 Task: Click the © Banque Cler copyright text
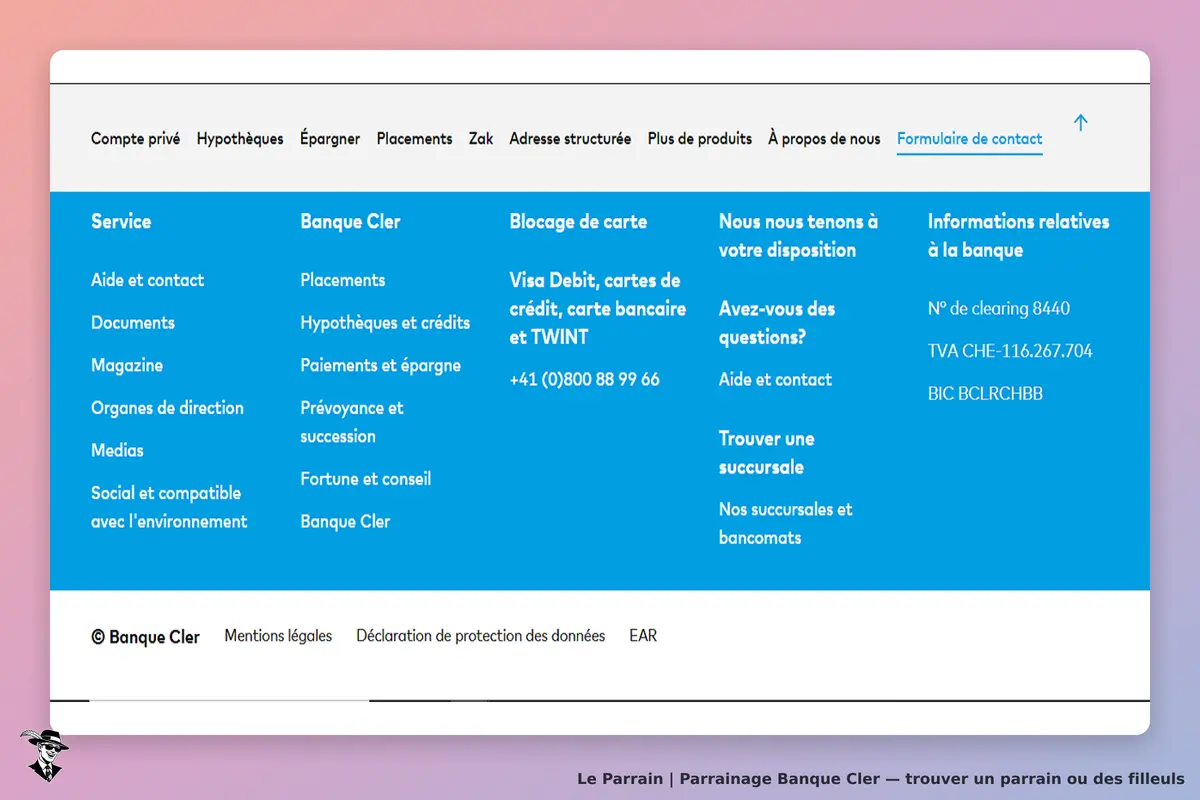click(x=146, y=637)
